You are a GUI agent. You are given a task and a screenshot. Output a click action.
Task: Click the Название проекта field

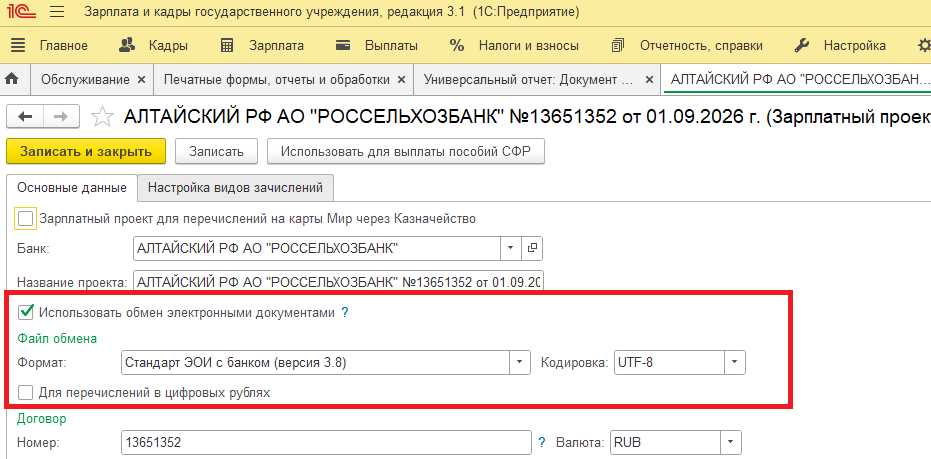tap(338, 282)
